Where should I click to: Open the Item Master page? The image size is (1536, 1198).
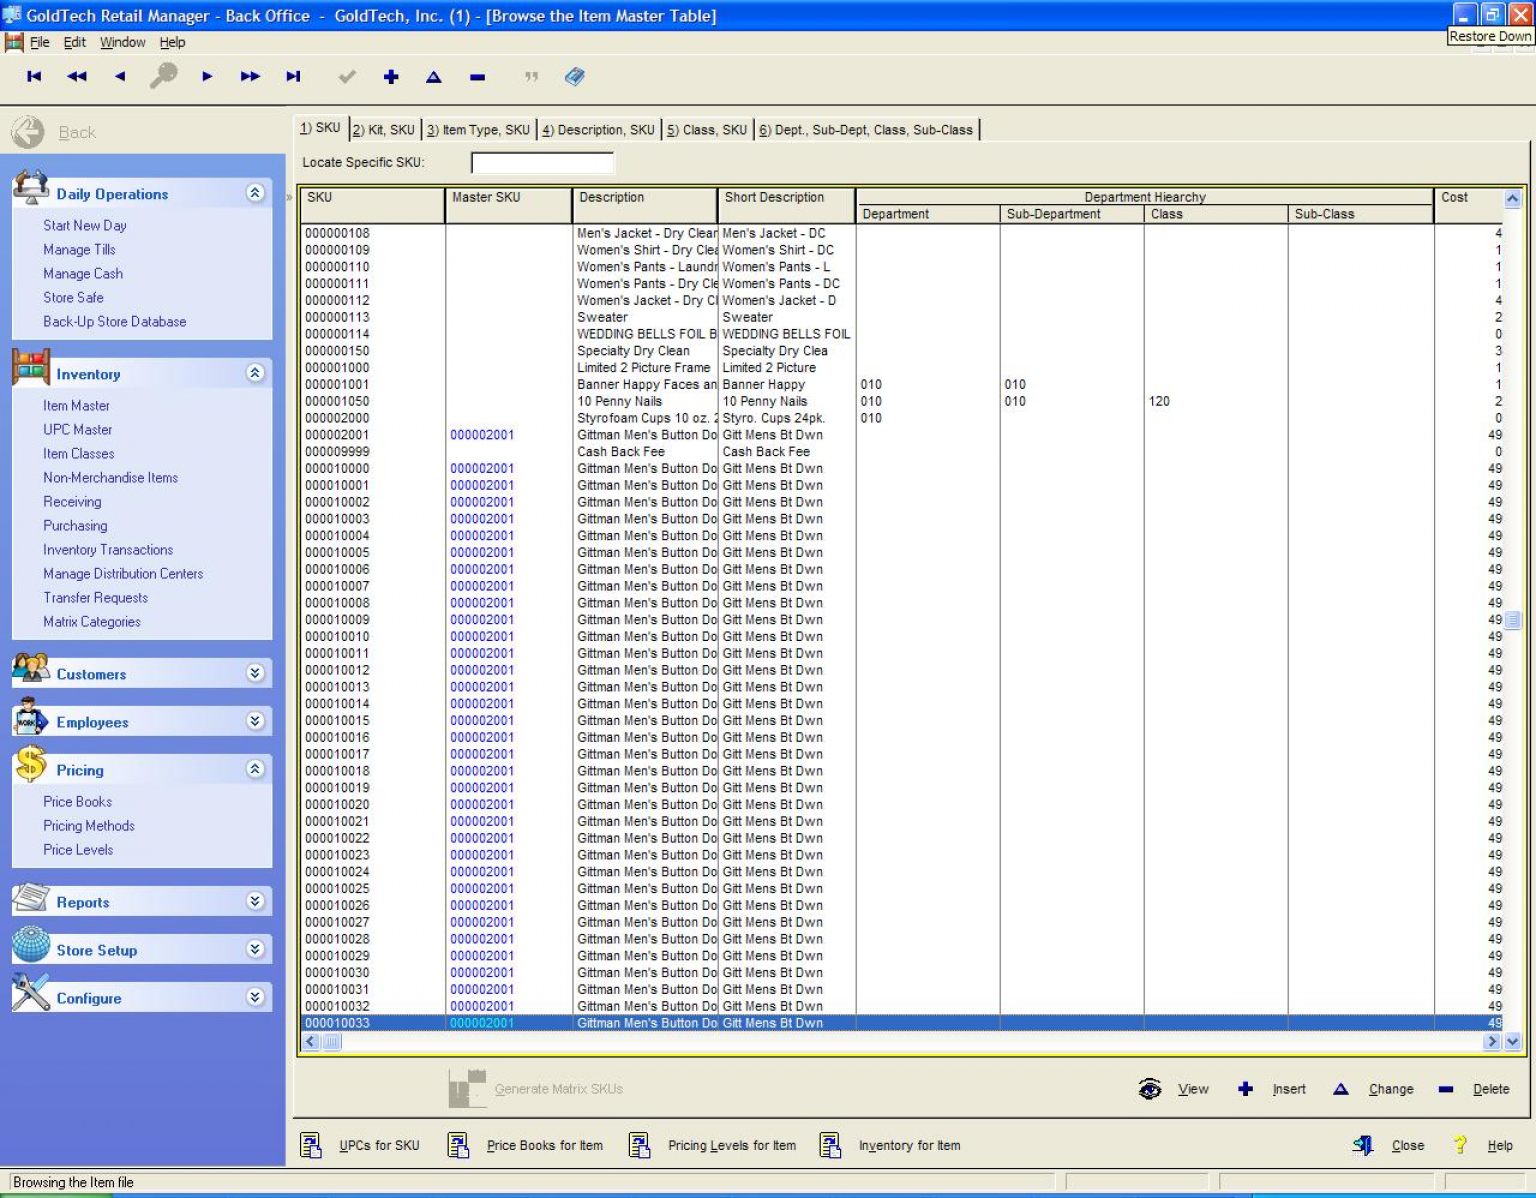click(76, 405)
